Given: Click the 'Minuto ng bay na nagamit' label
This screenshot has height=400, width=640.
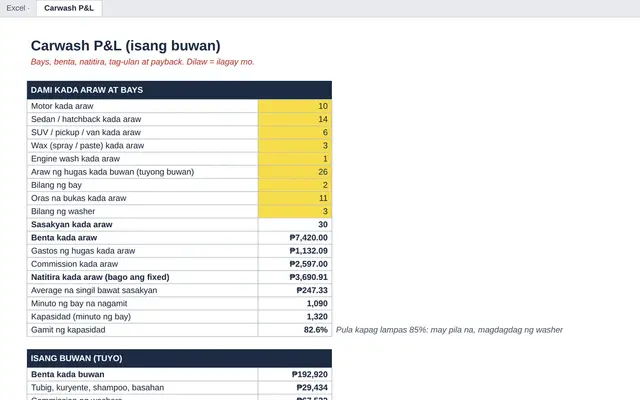Looking at the screenshot, I should [79, 304].
